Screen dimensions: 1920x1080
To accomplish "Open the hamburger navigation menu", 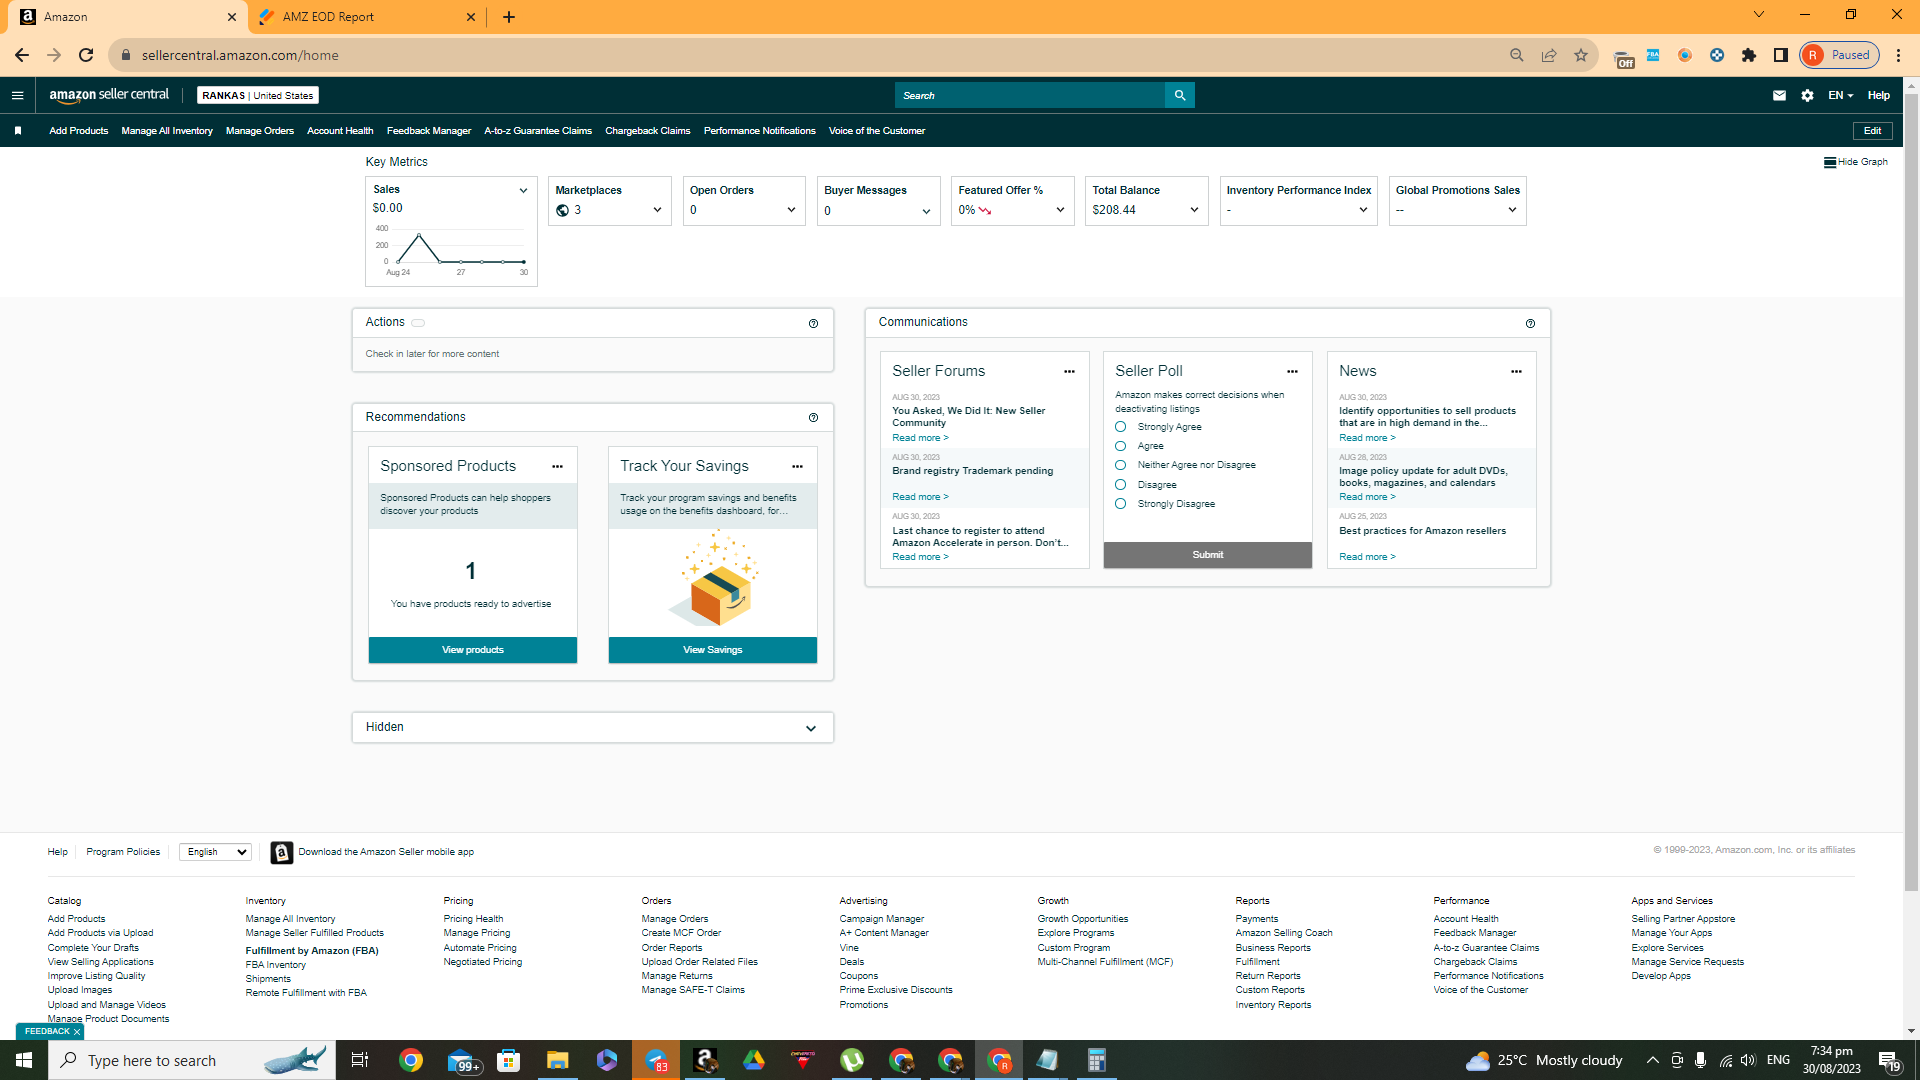I will (x=17, y=96).
